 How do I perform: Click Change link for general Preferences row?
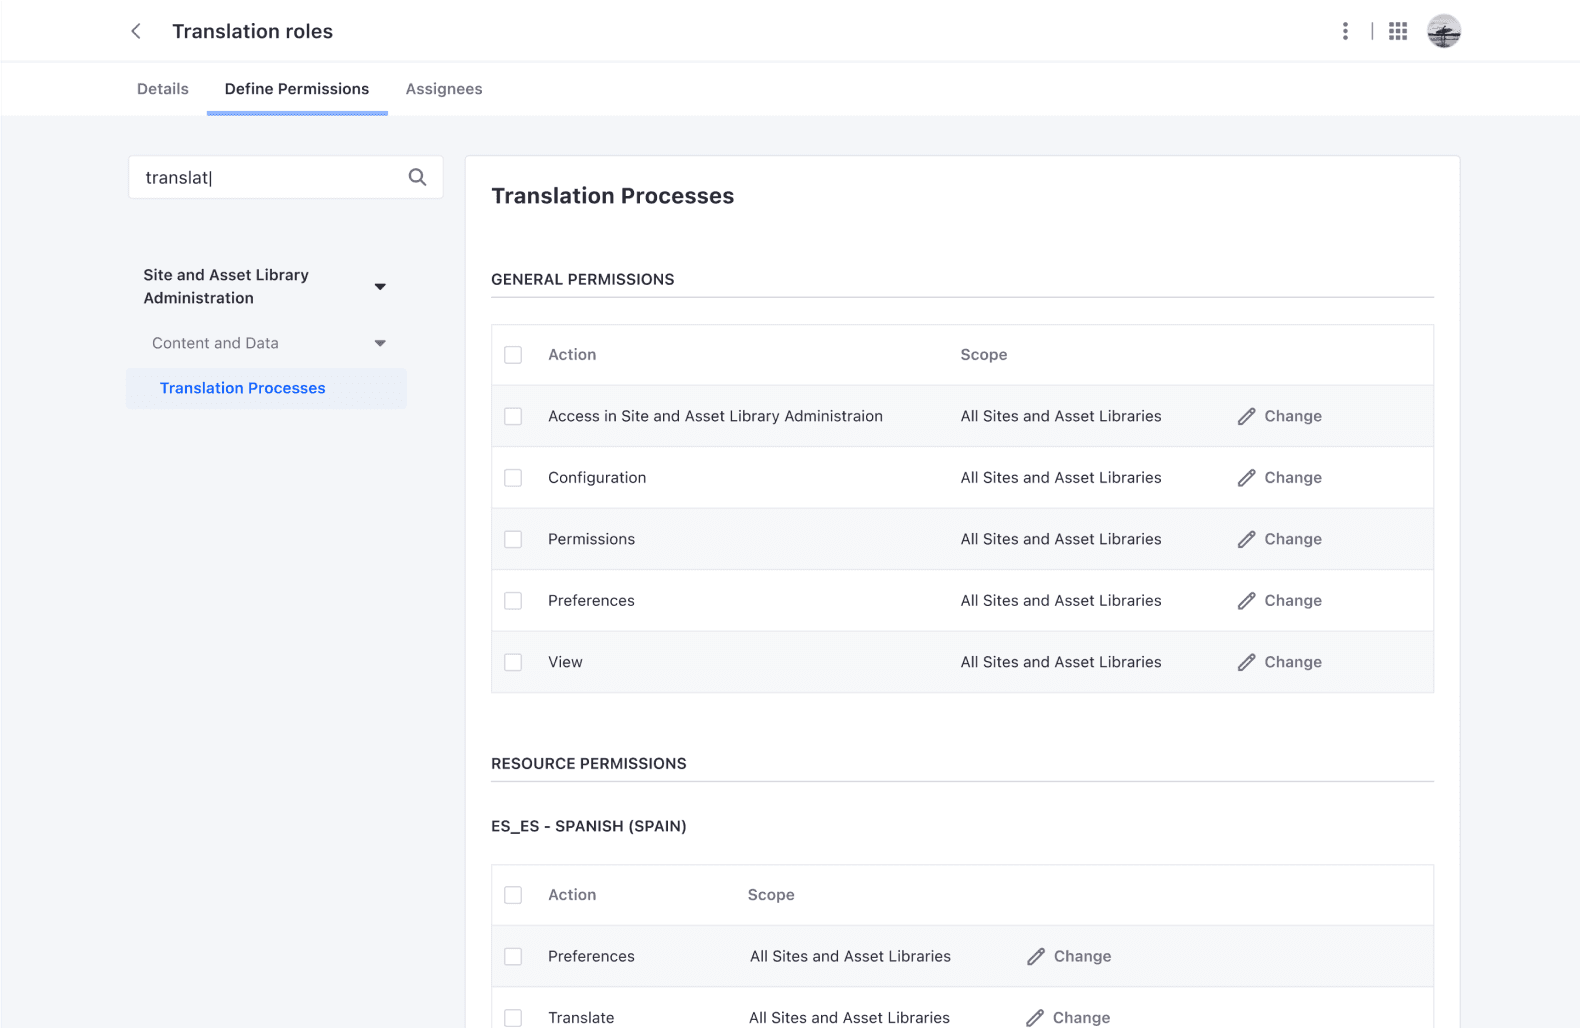pos(1292,600)
